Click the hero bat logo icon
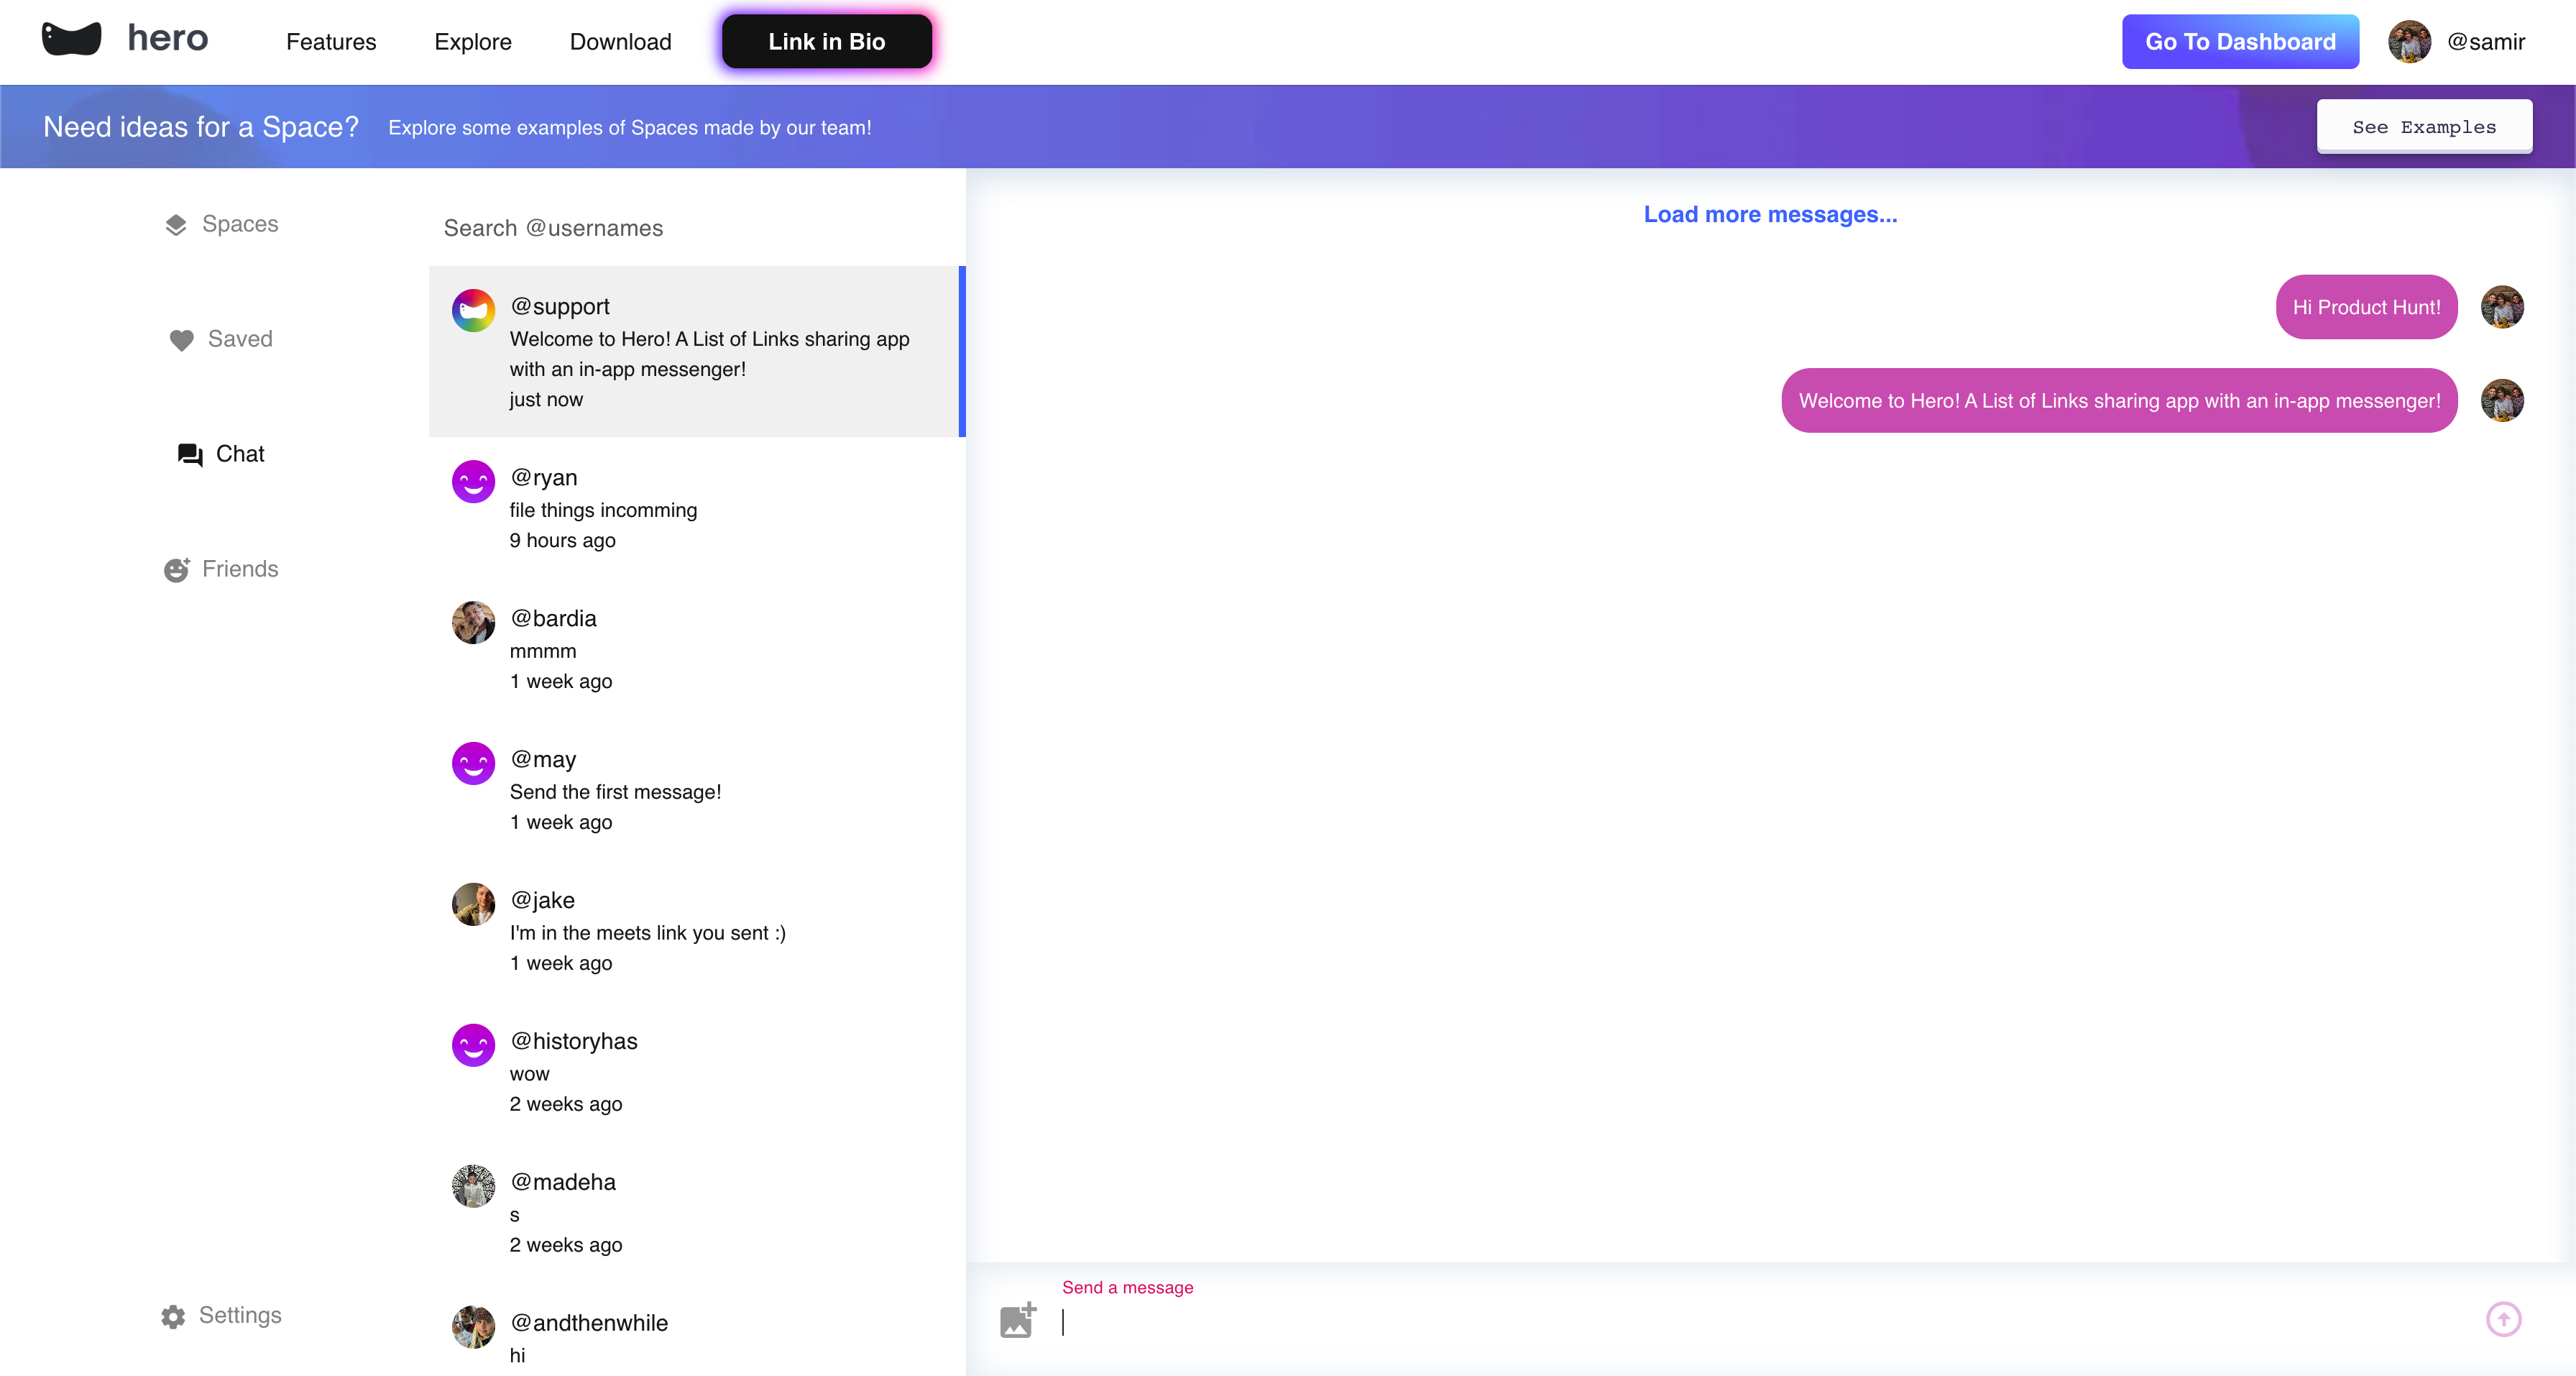This screenshot has width=2576, height=1376. coord(71,39)
